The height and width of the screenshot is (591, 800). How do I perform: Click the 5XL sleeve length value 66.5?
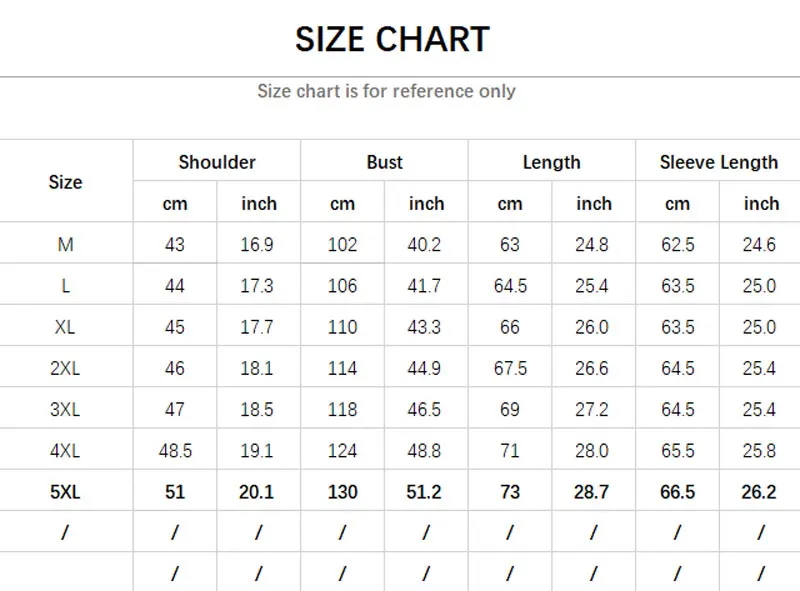pos(677,492)
